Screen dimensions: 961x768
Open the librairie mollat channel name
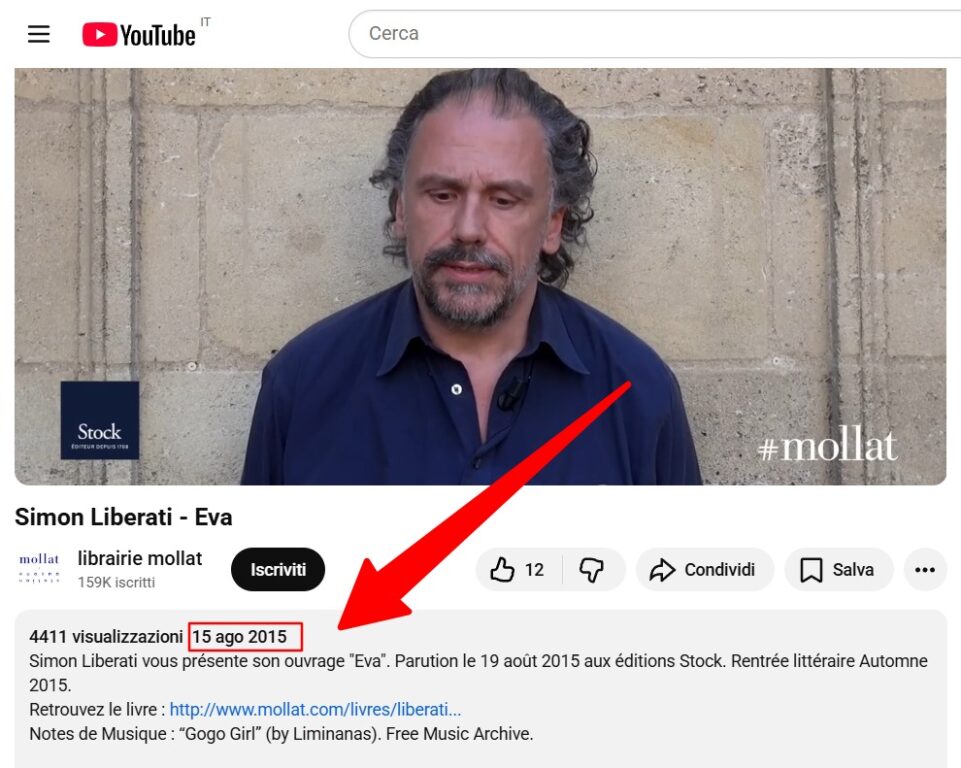coord(140,558)
